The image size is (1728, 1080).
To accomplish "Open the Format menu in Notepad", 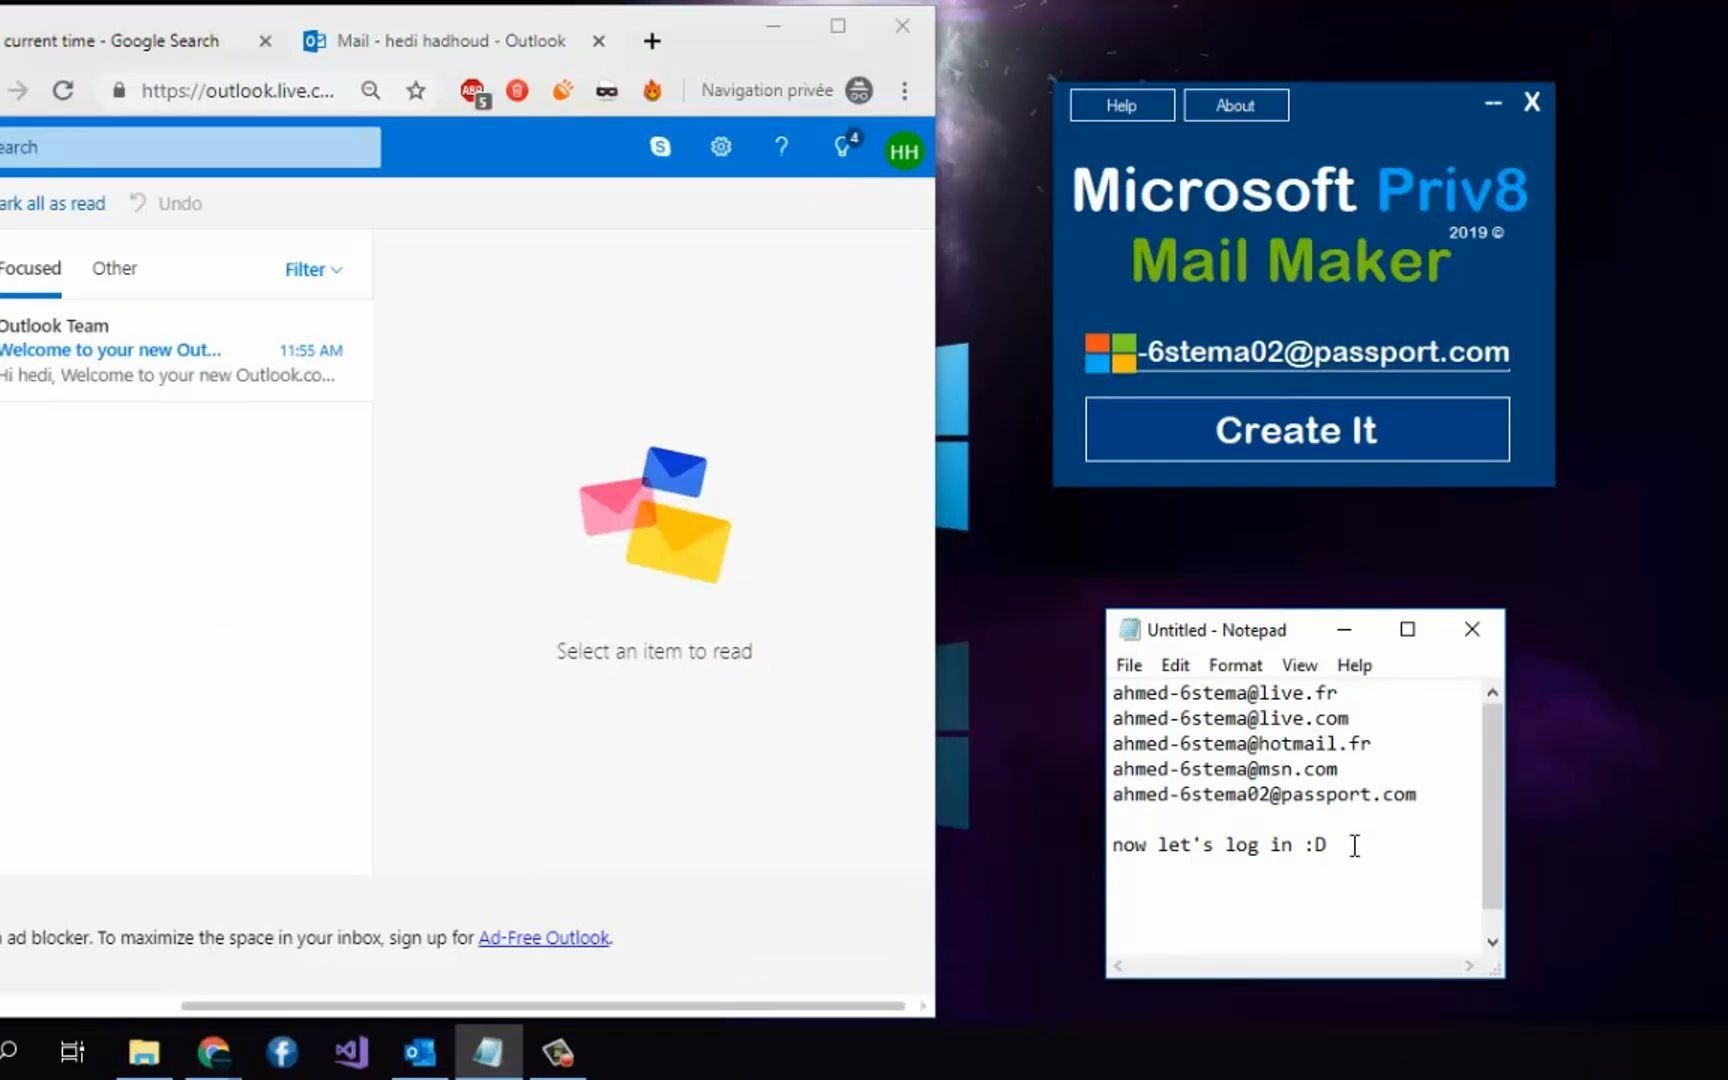I will tap(1235, 664).
